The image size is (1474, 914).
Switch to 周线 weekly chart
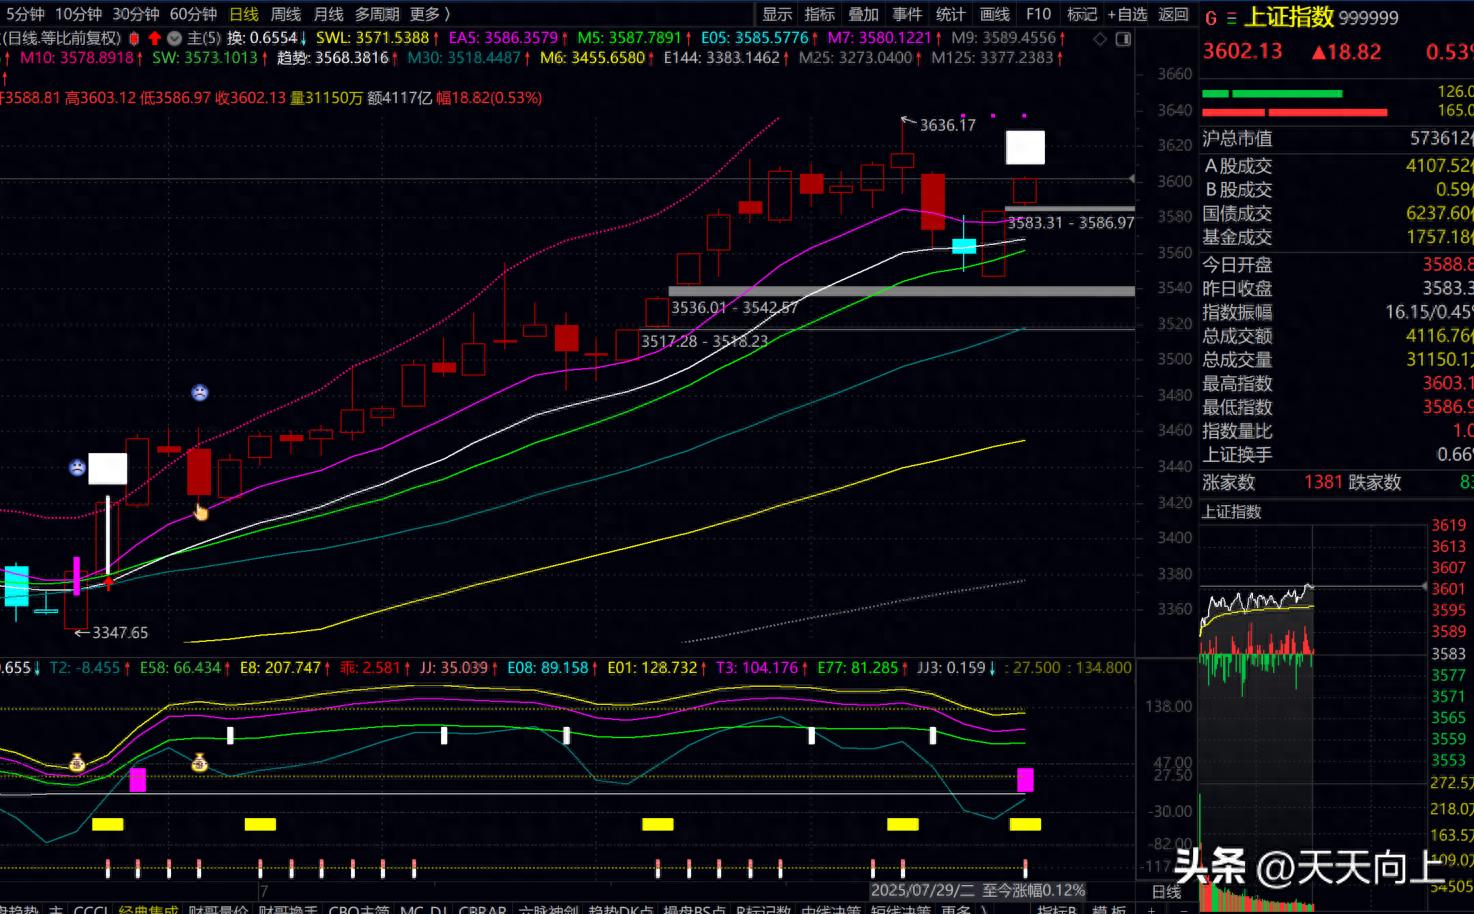[286, 14]
